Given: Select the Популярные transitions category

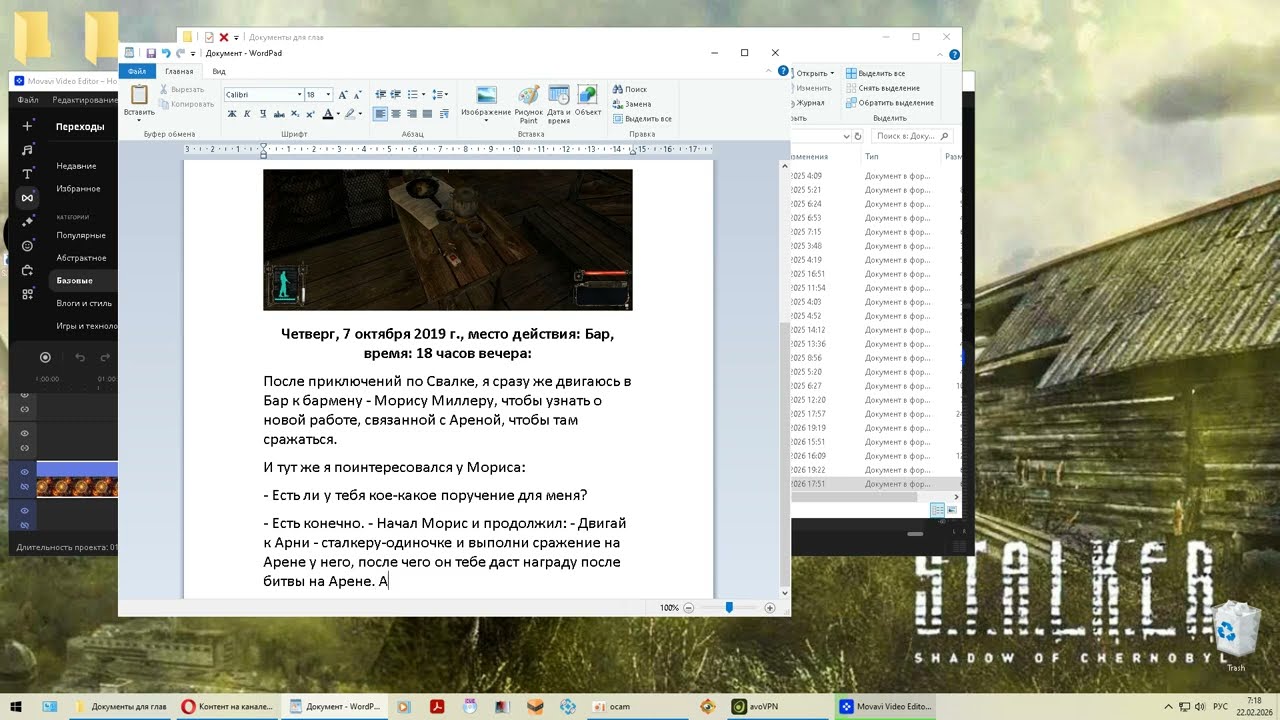Looking at the screenshot, I should pos(81,235).
